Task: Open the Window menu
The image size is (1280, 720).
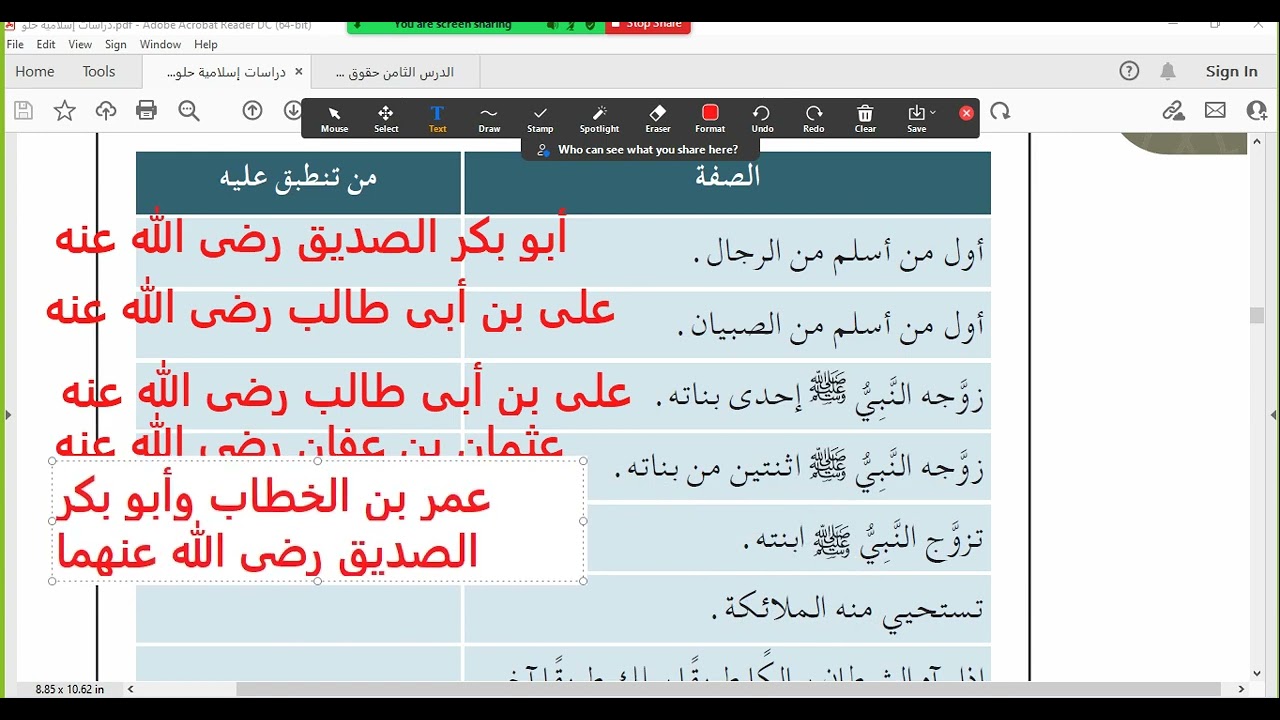Action: (160, 45)
